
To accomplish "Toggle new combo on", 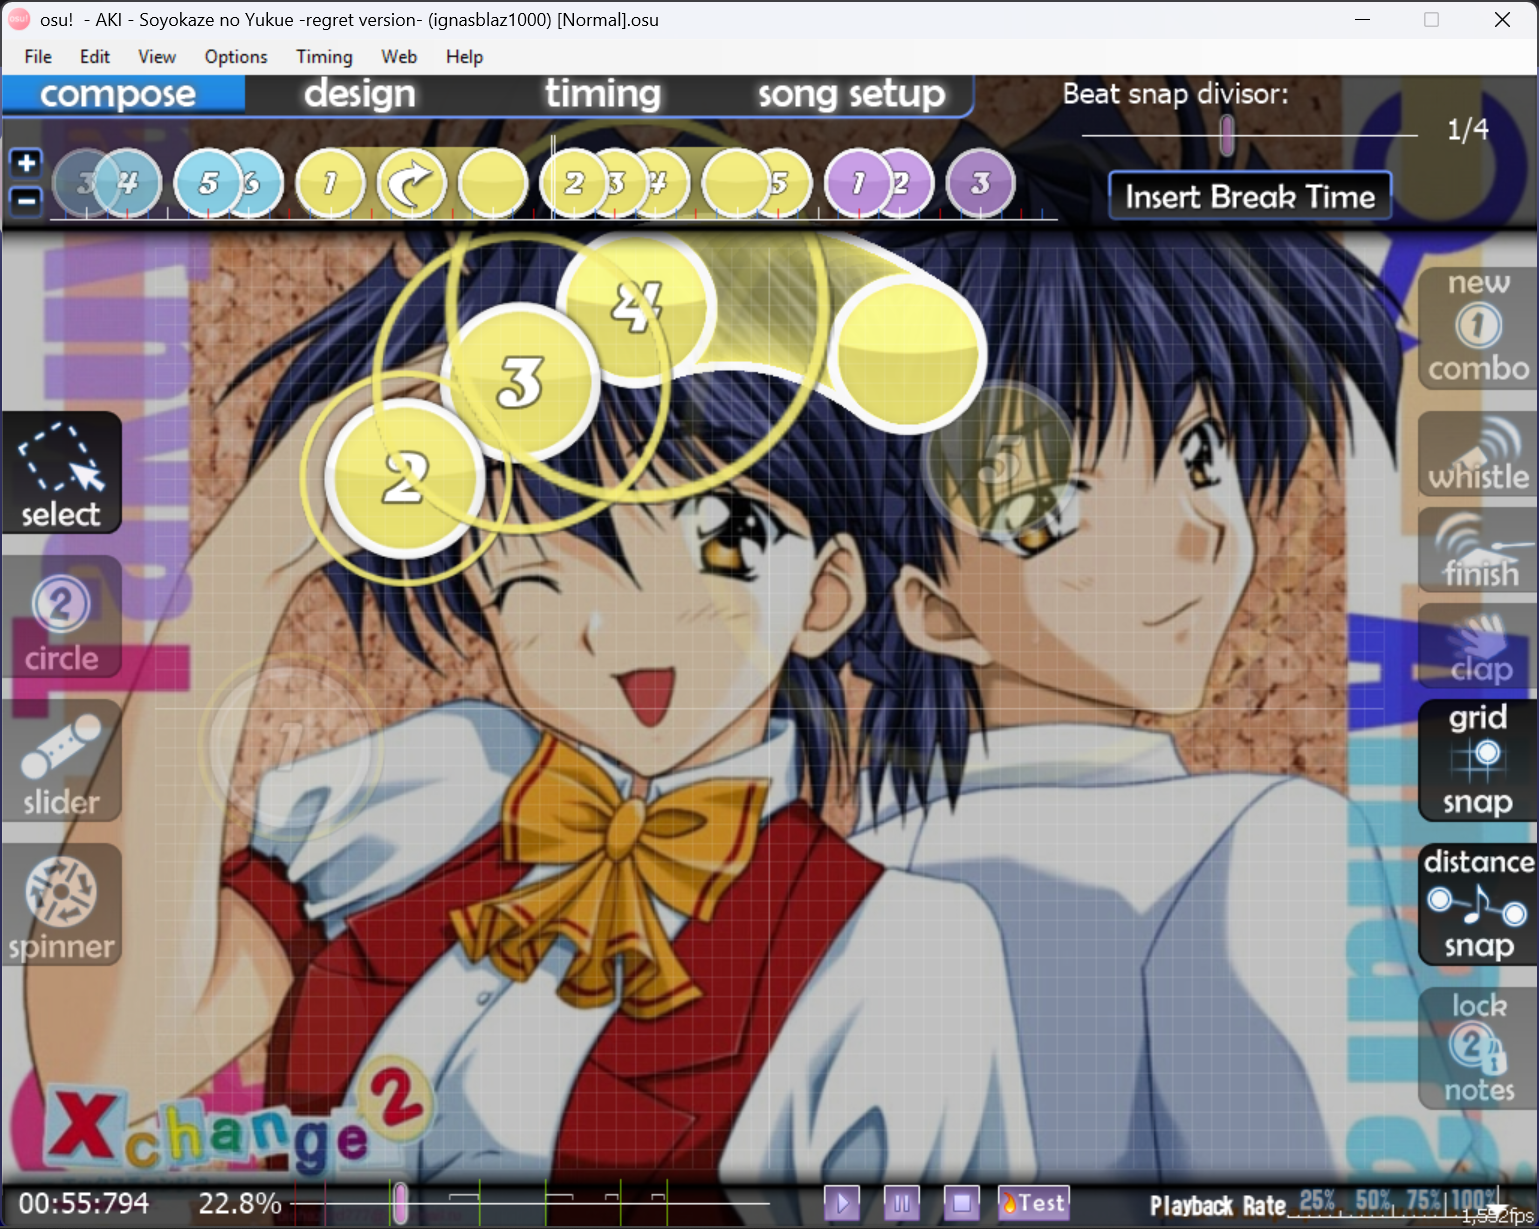I will [x=1478, y=328].
